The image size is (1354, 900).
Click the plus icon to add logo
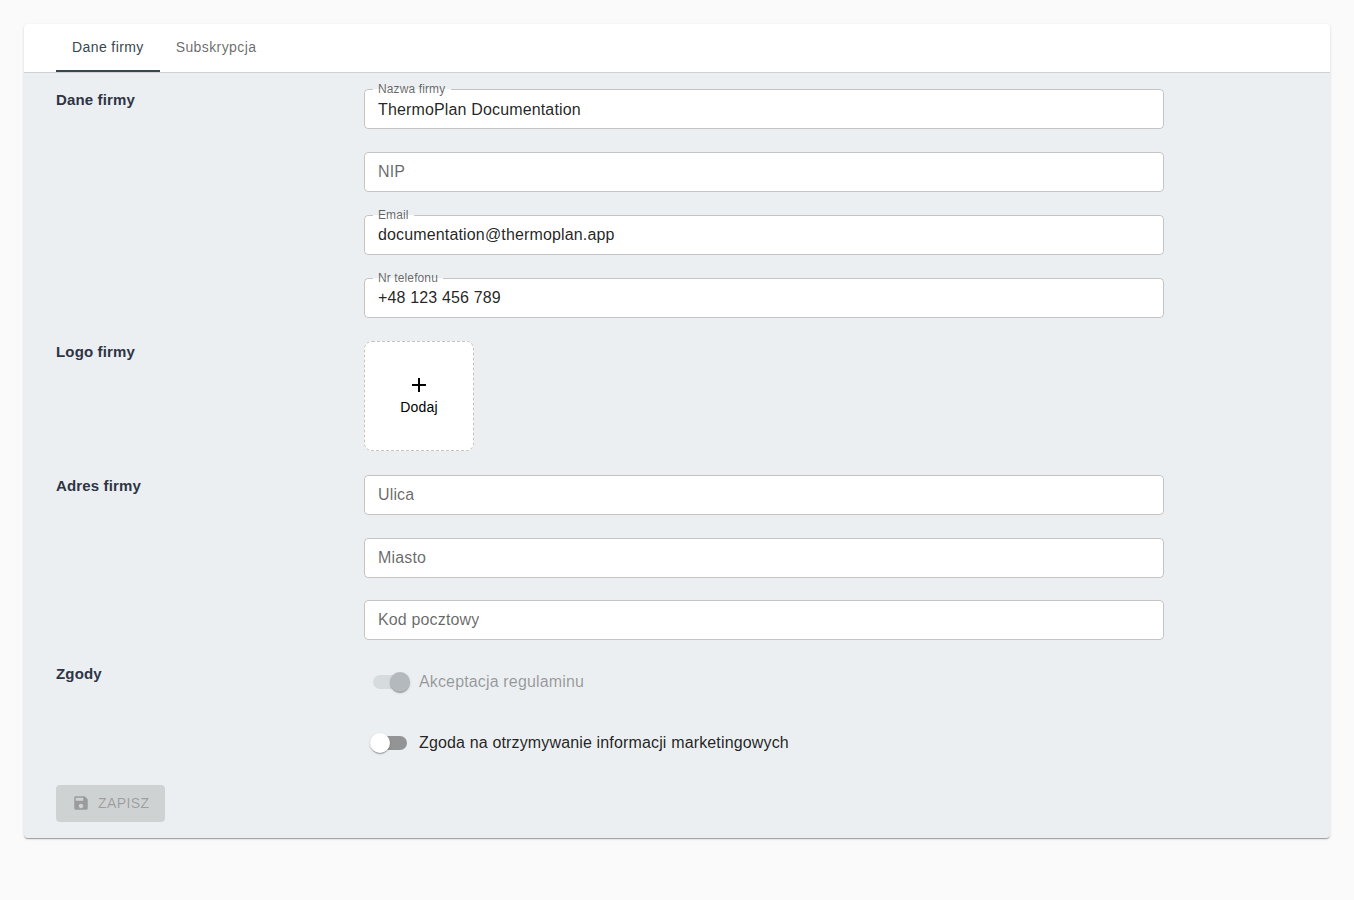coord(419,385)
